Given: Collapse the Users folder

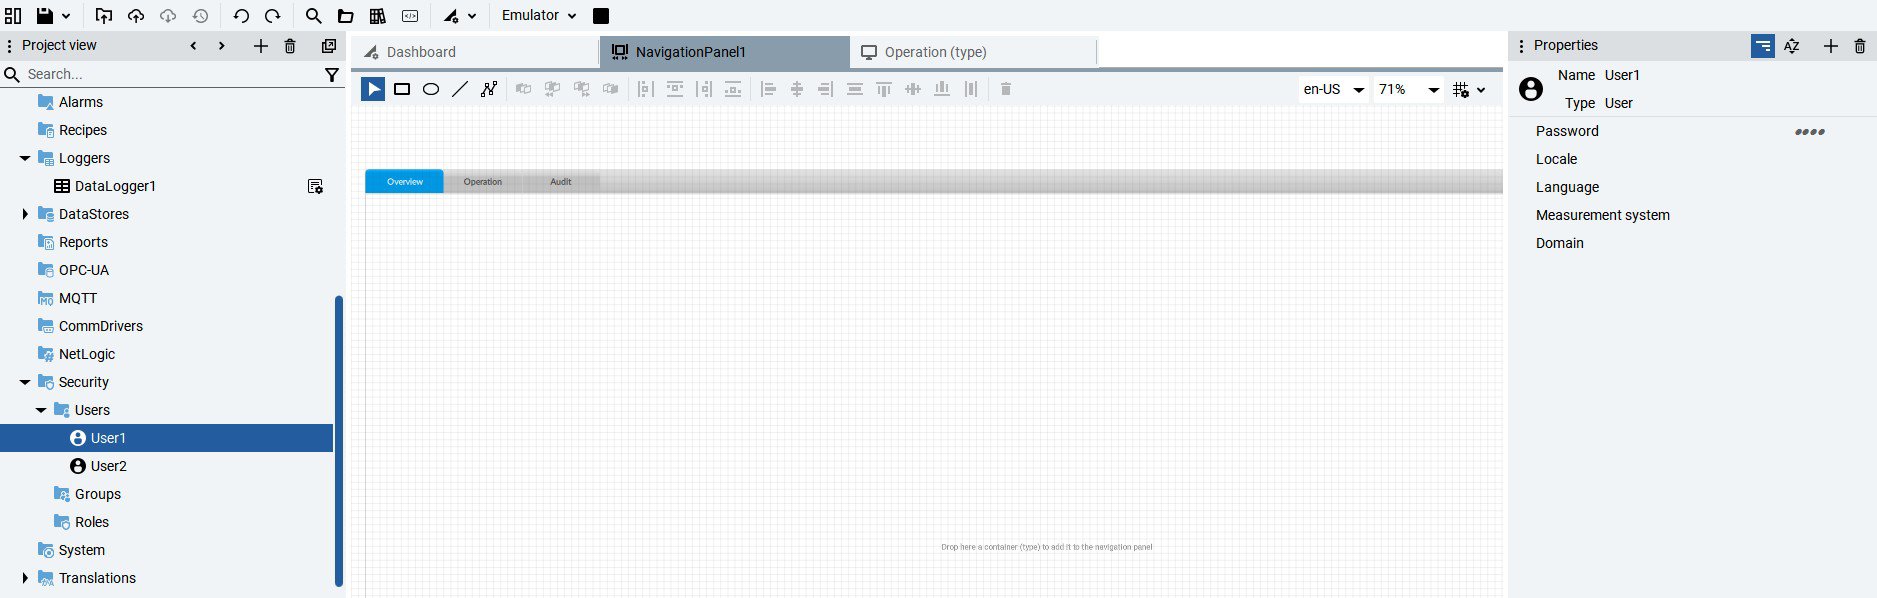Looking at the screenshot, I should point(41,410).
